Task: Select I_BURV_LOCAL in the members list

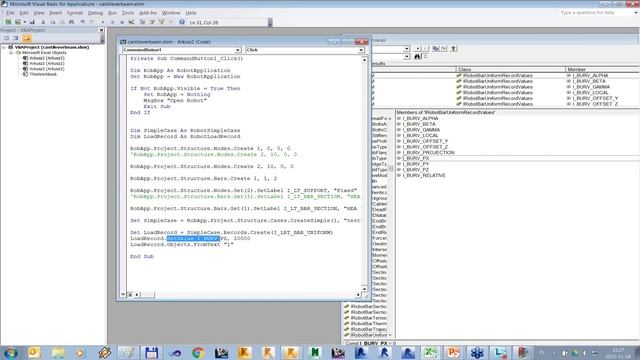Action: [420, 136]
